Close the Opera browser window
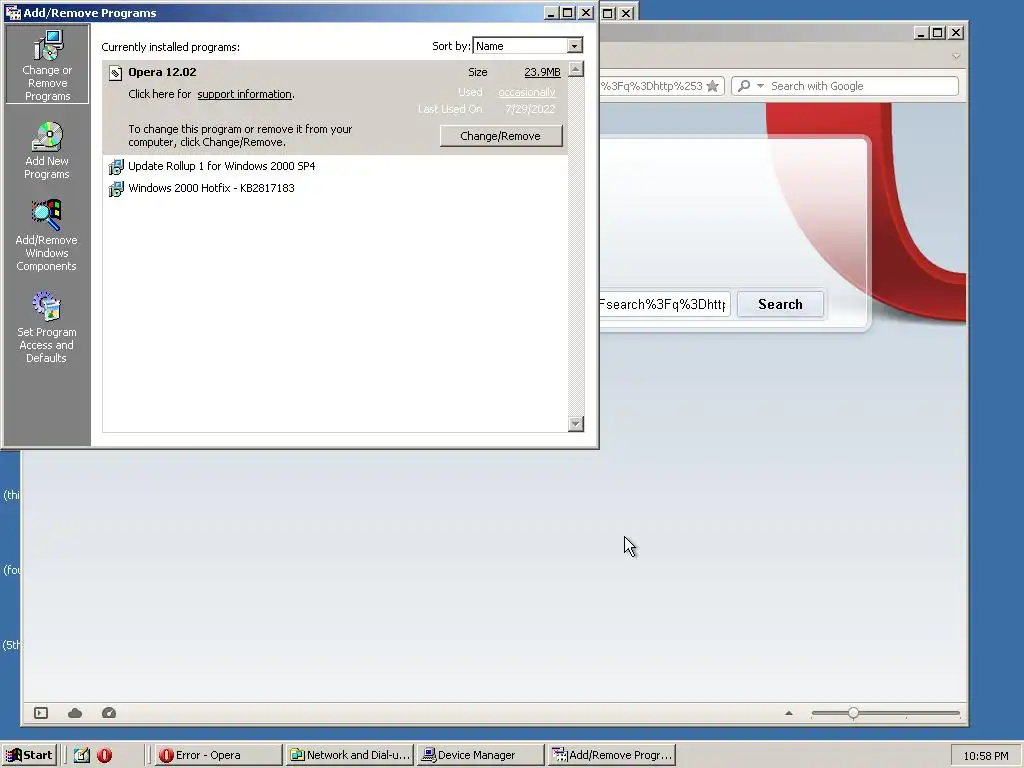1024x768 pixels. [x=956, y=33]
